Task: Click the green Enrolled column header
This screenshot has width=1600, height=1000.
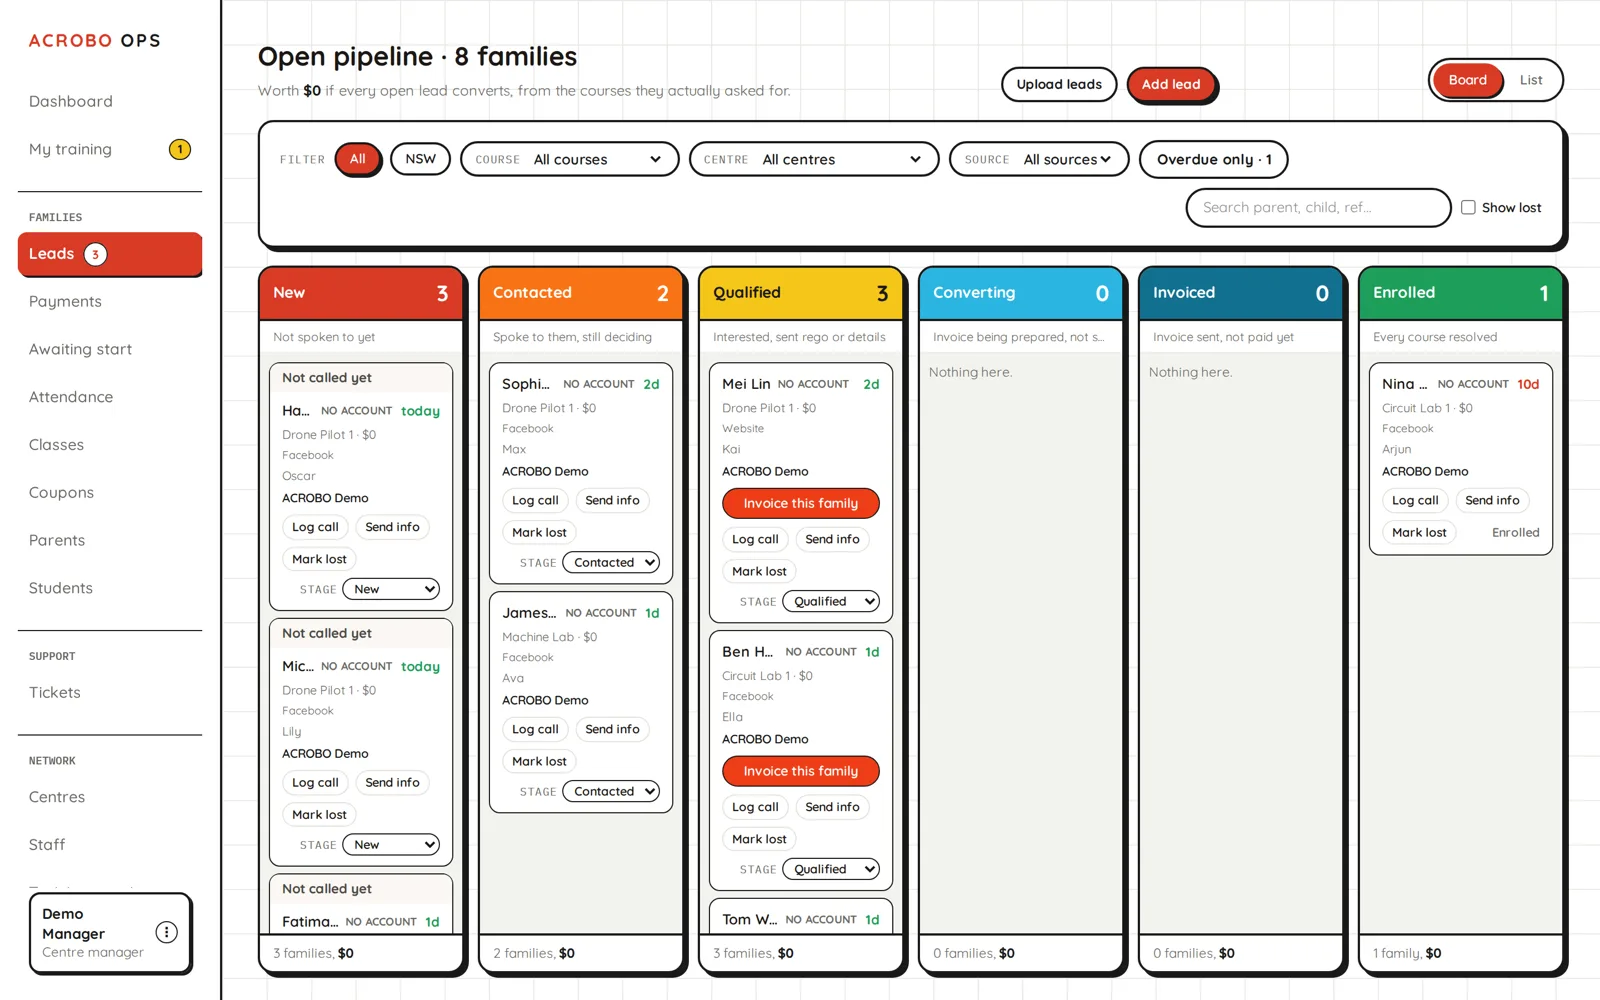Action: (1461, 293)
